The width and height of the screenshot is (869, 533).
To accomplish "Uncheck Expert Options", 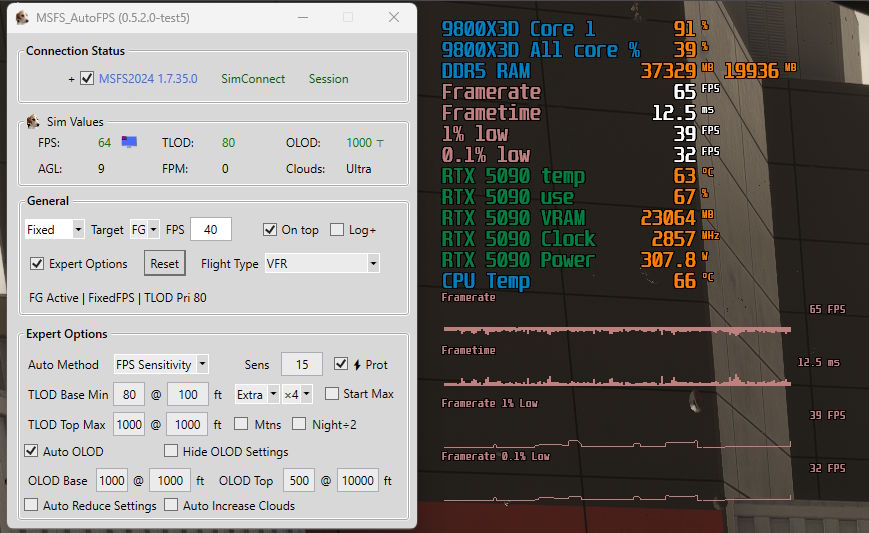I will pyautogui.click(x=37, y=263).
